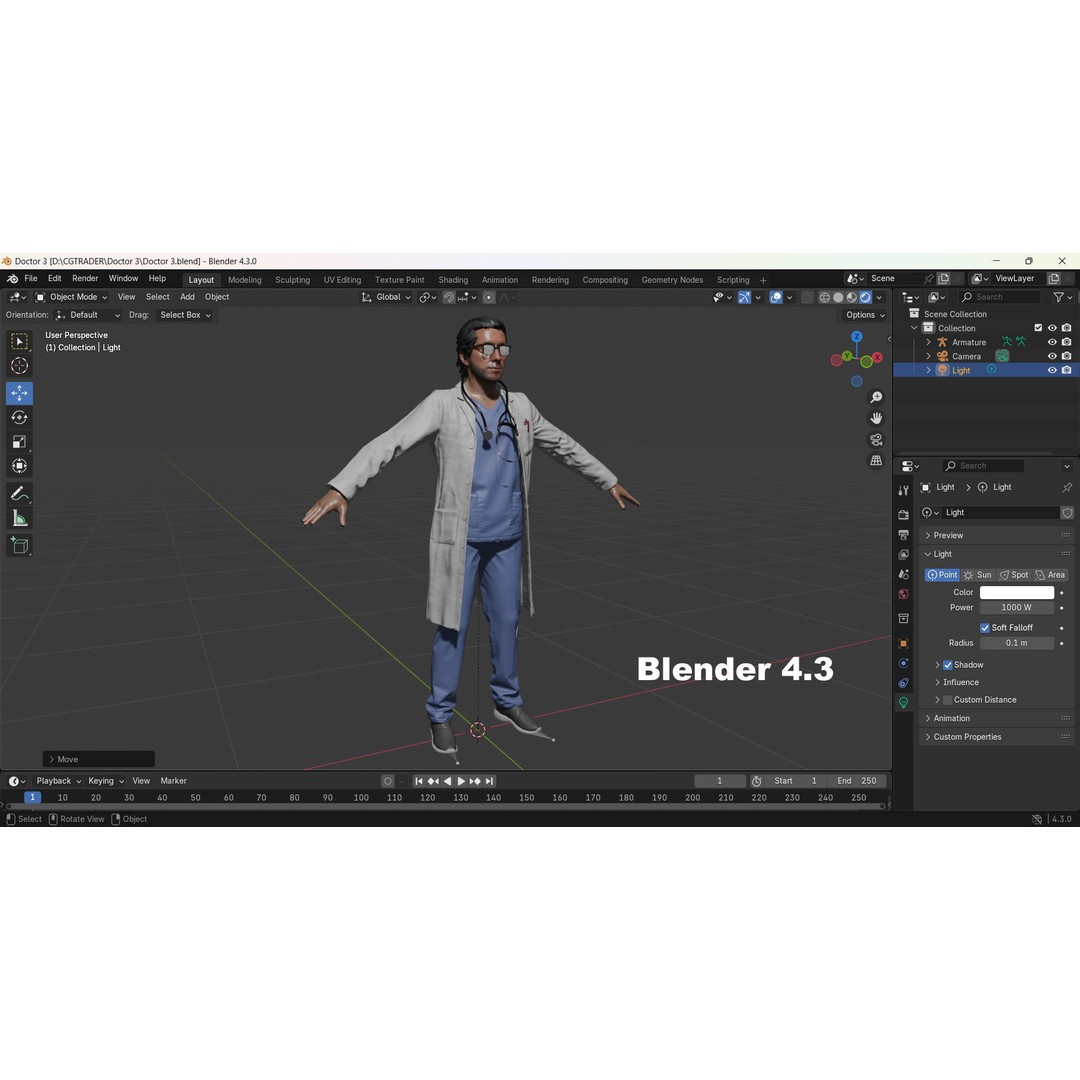This screenshot has width=1080, height=1080.
Task: Open the viewport Options dropdown
Action: [x=865, y=315]
